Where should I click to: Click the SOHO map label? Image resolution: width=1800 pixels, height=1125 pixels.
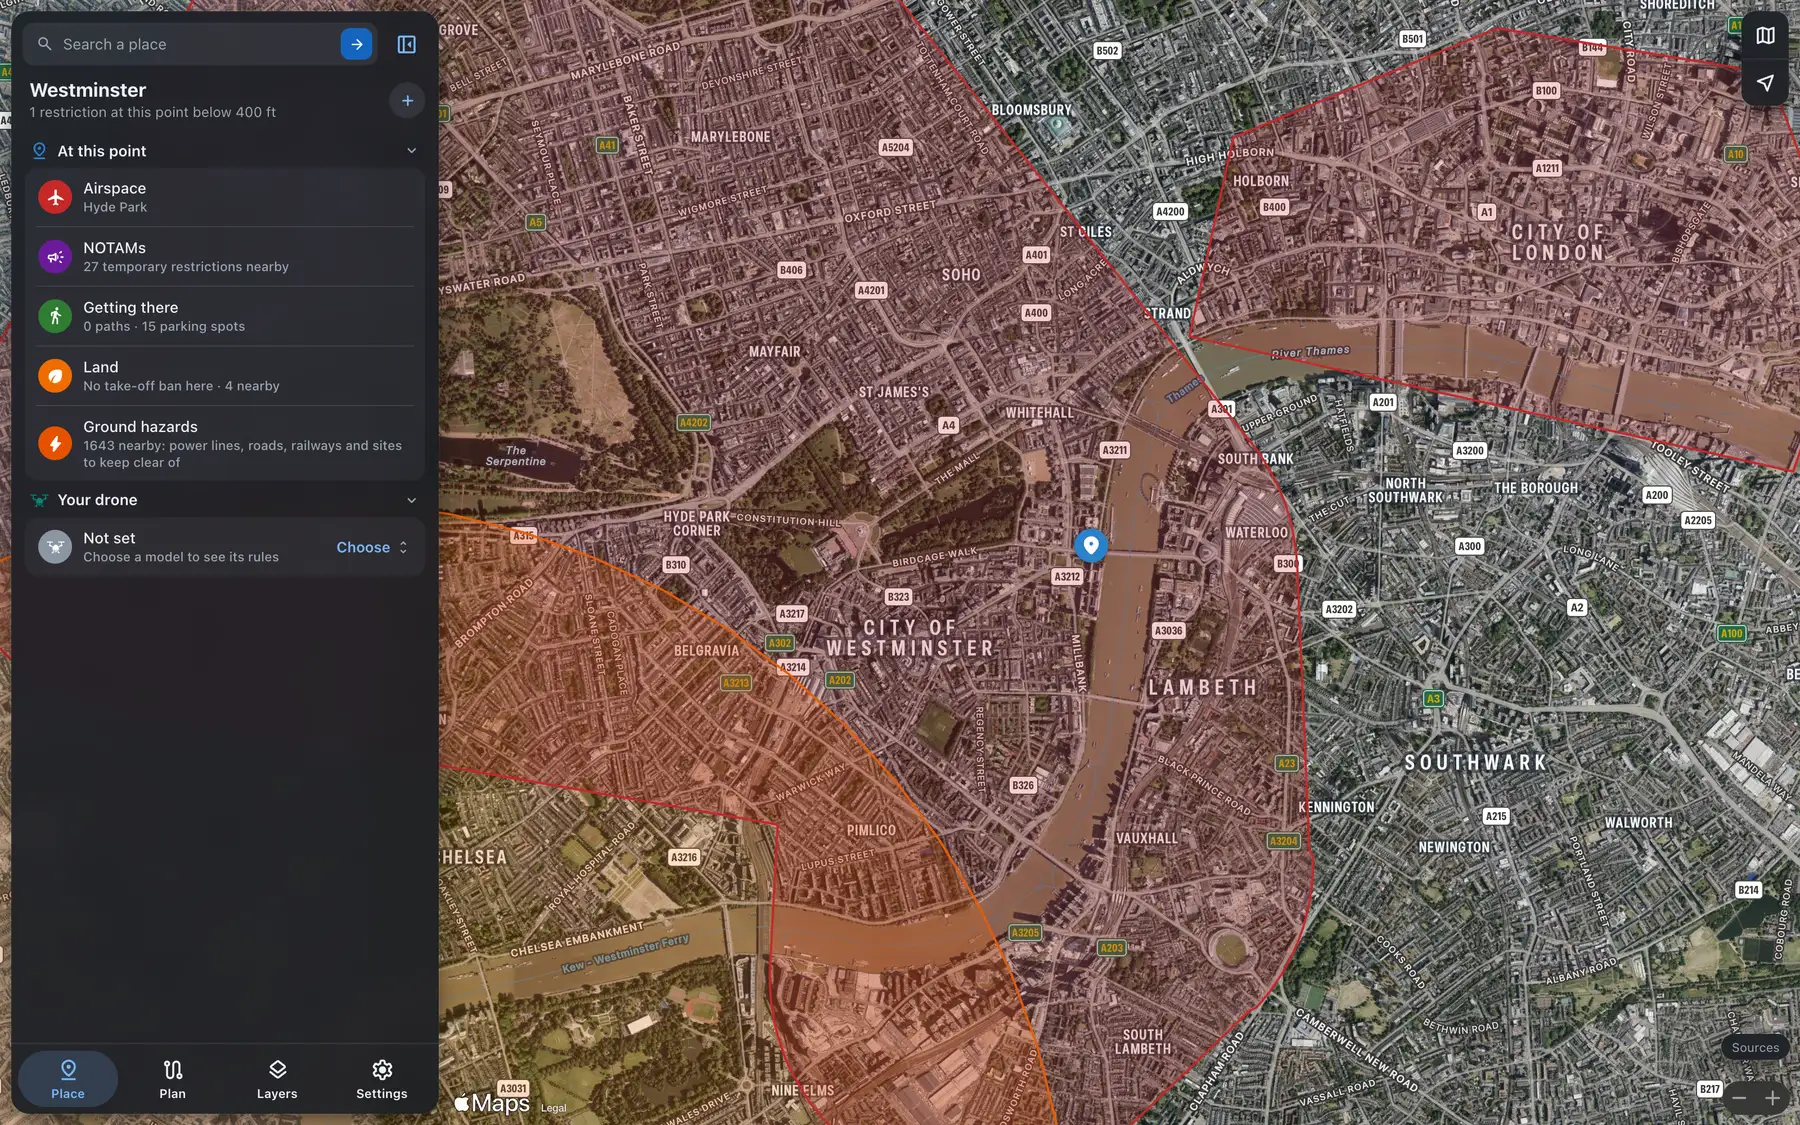point(961,275)
